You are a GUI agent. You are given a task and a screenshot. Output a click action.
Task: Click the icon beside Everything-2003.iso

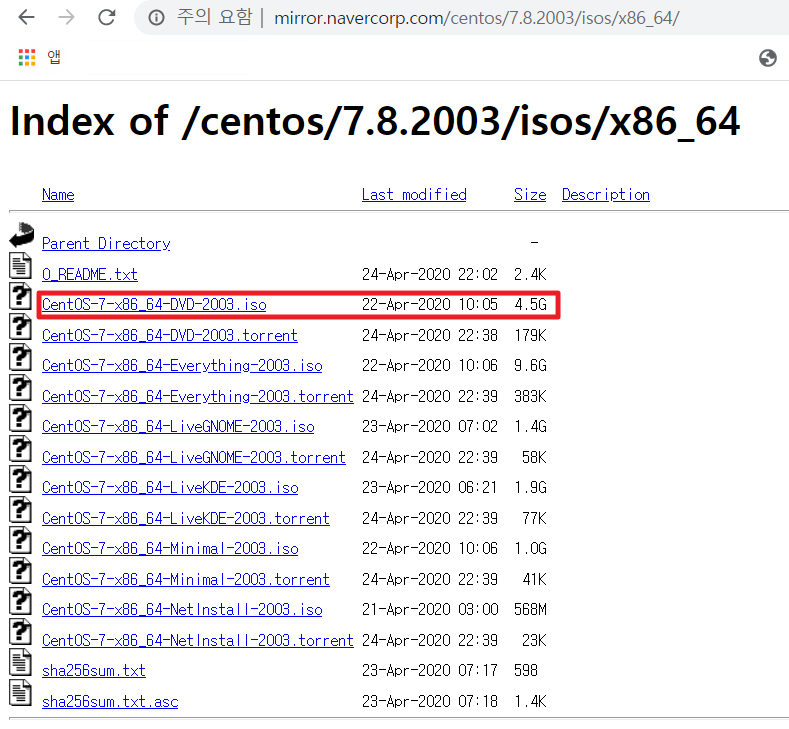(21, 357)
